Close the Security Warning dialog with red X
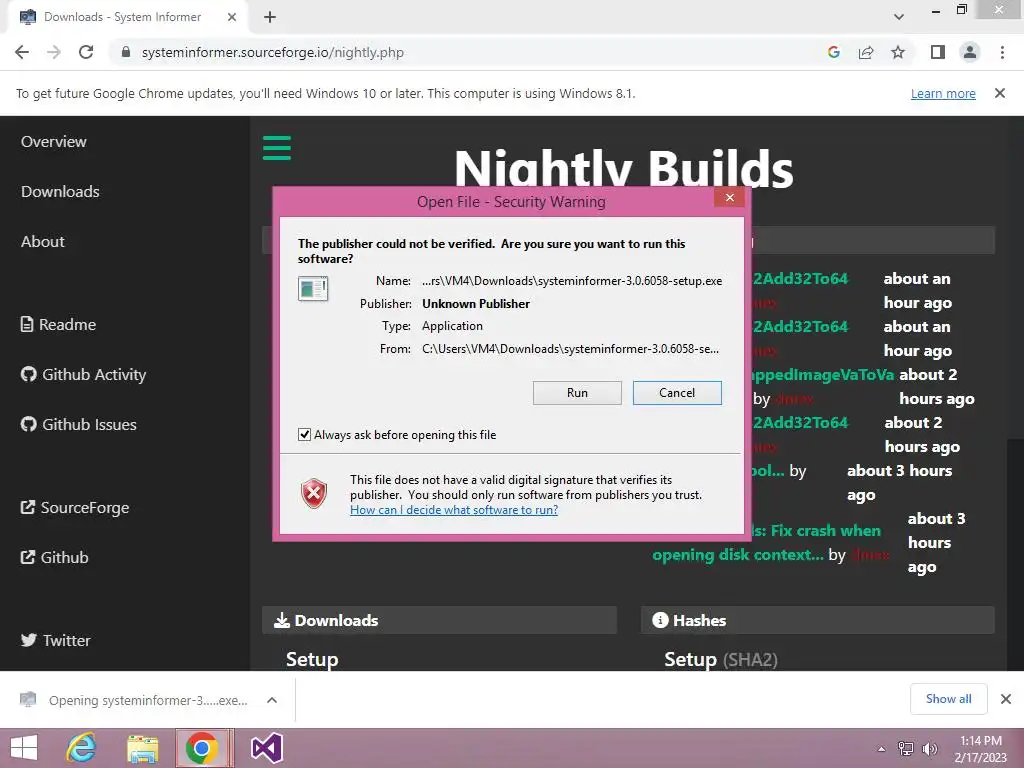The width and height of the screenshot is (1024, 768). click(x=729, y=197)
